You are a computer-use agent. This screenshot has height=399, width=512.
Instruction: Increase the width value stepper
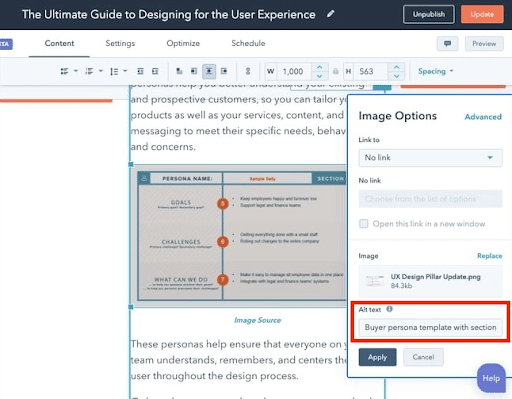tap(319, 67)
